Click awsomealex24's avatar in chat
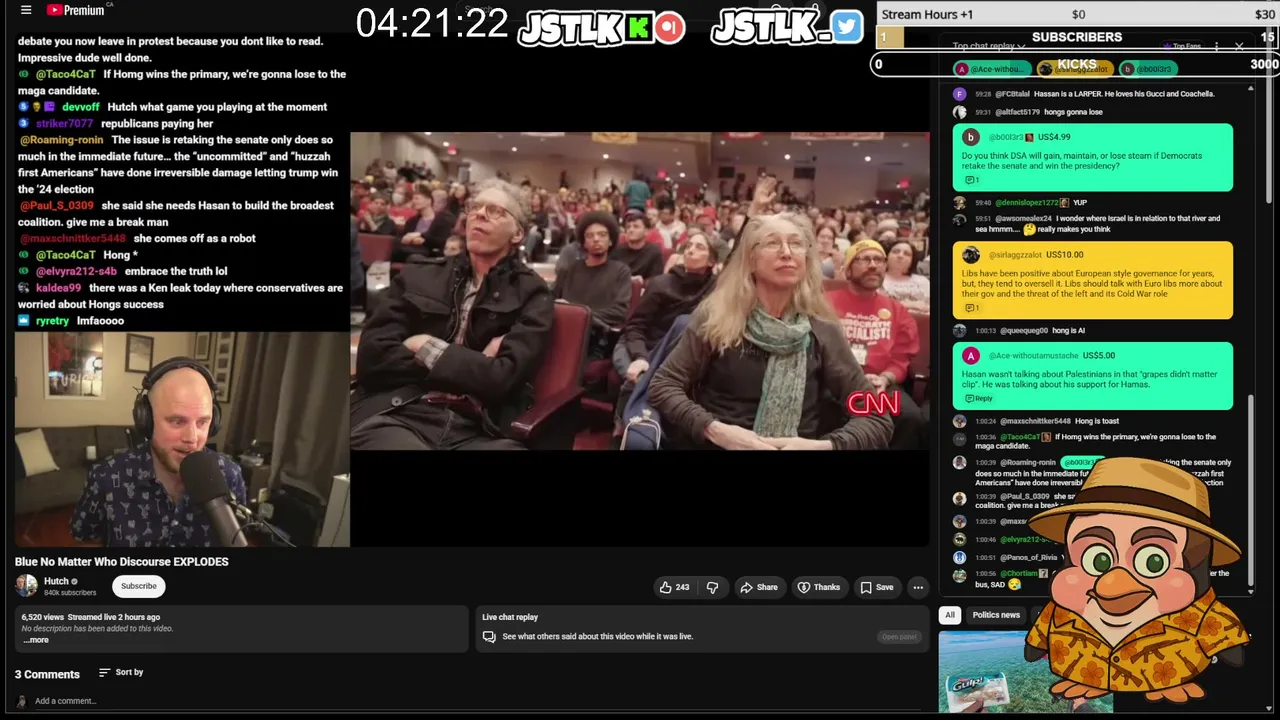This screenshot has height=720, width=1280. tap(960, 220)
